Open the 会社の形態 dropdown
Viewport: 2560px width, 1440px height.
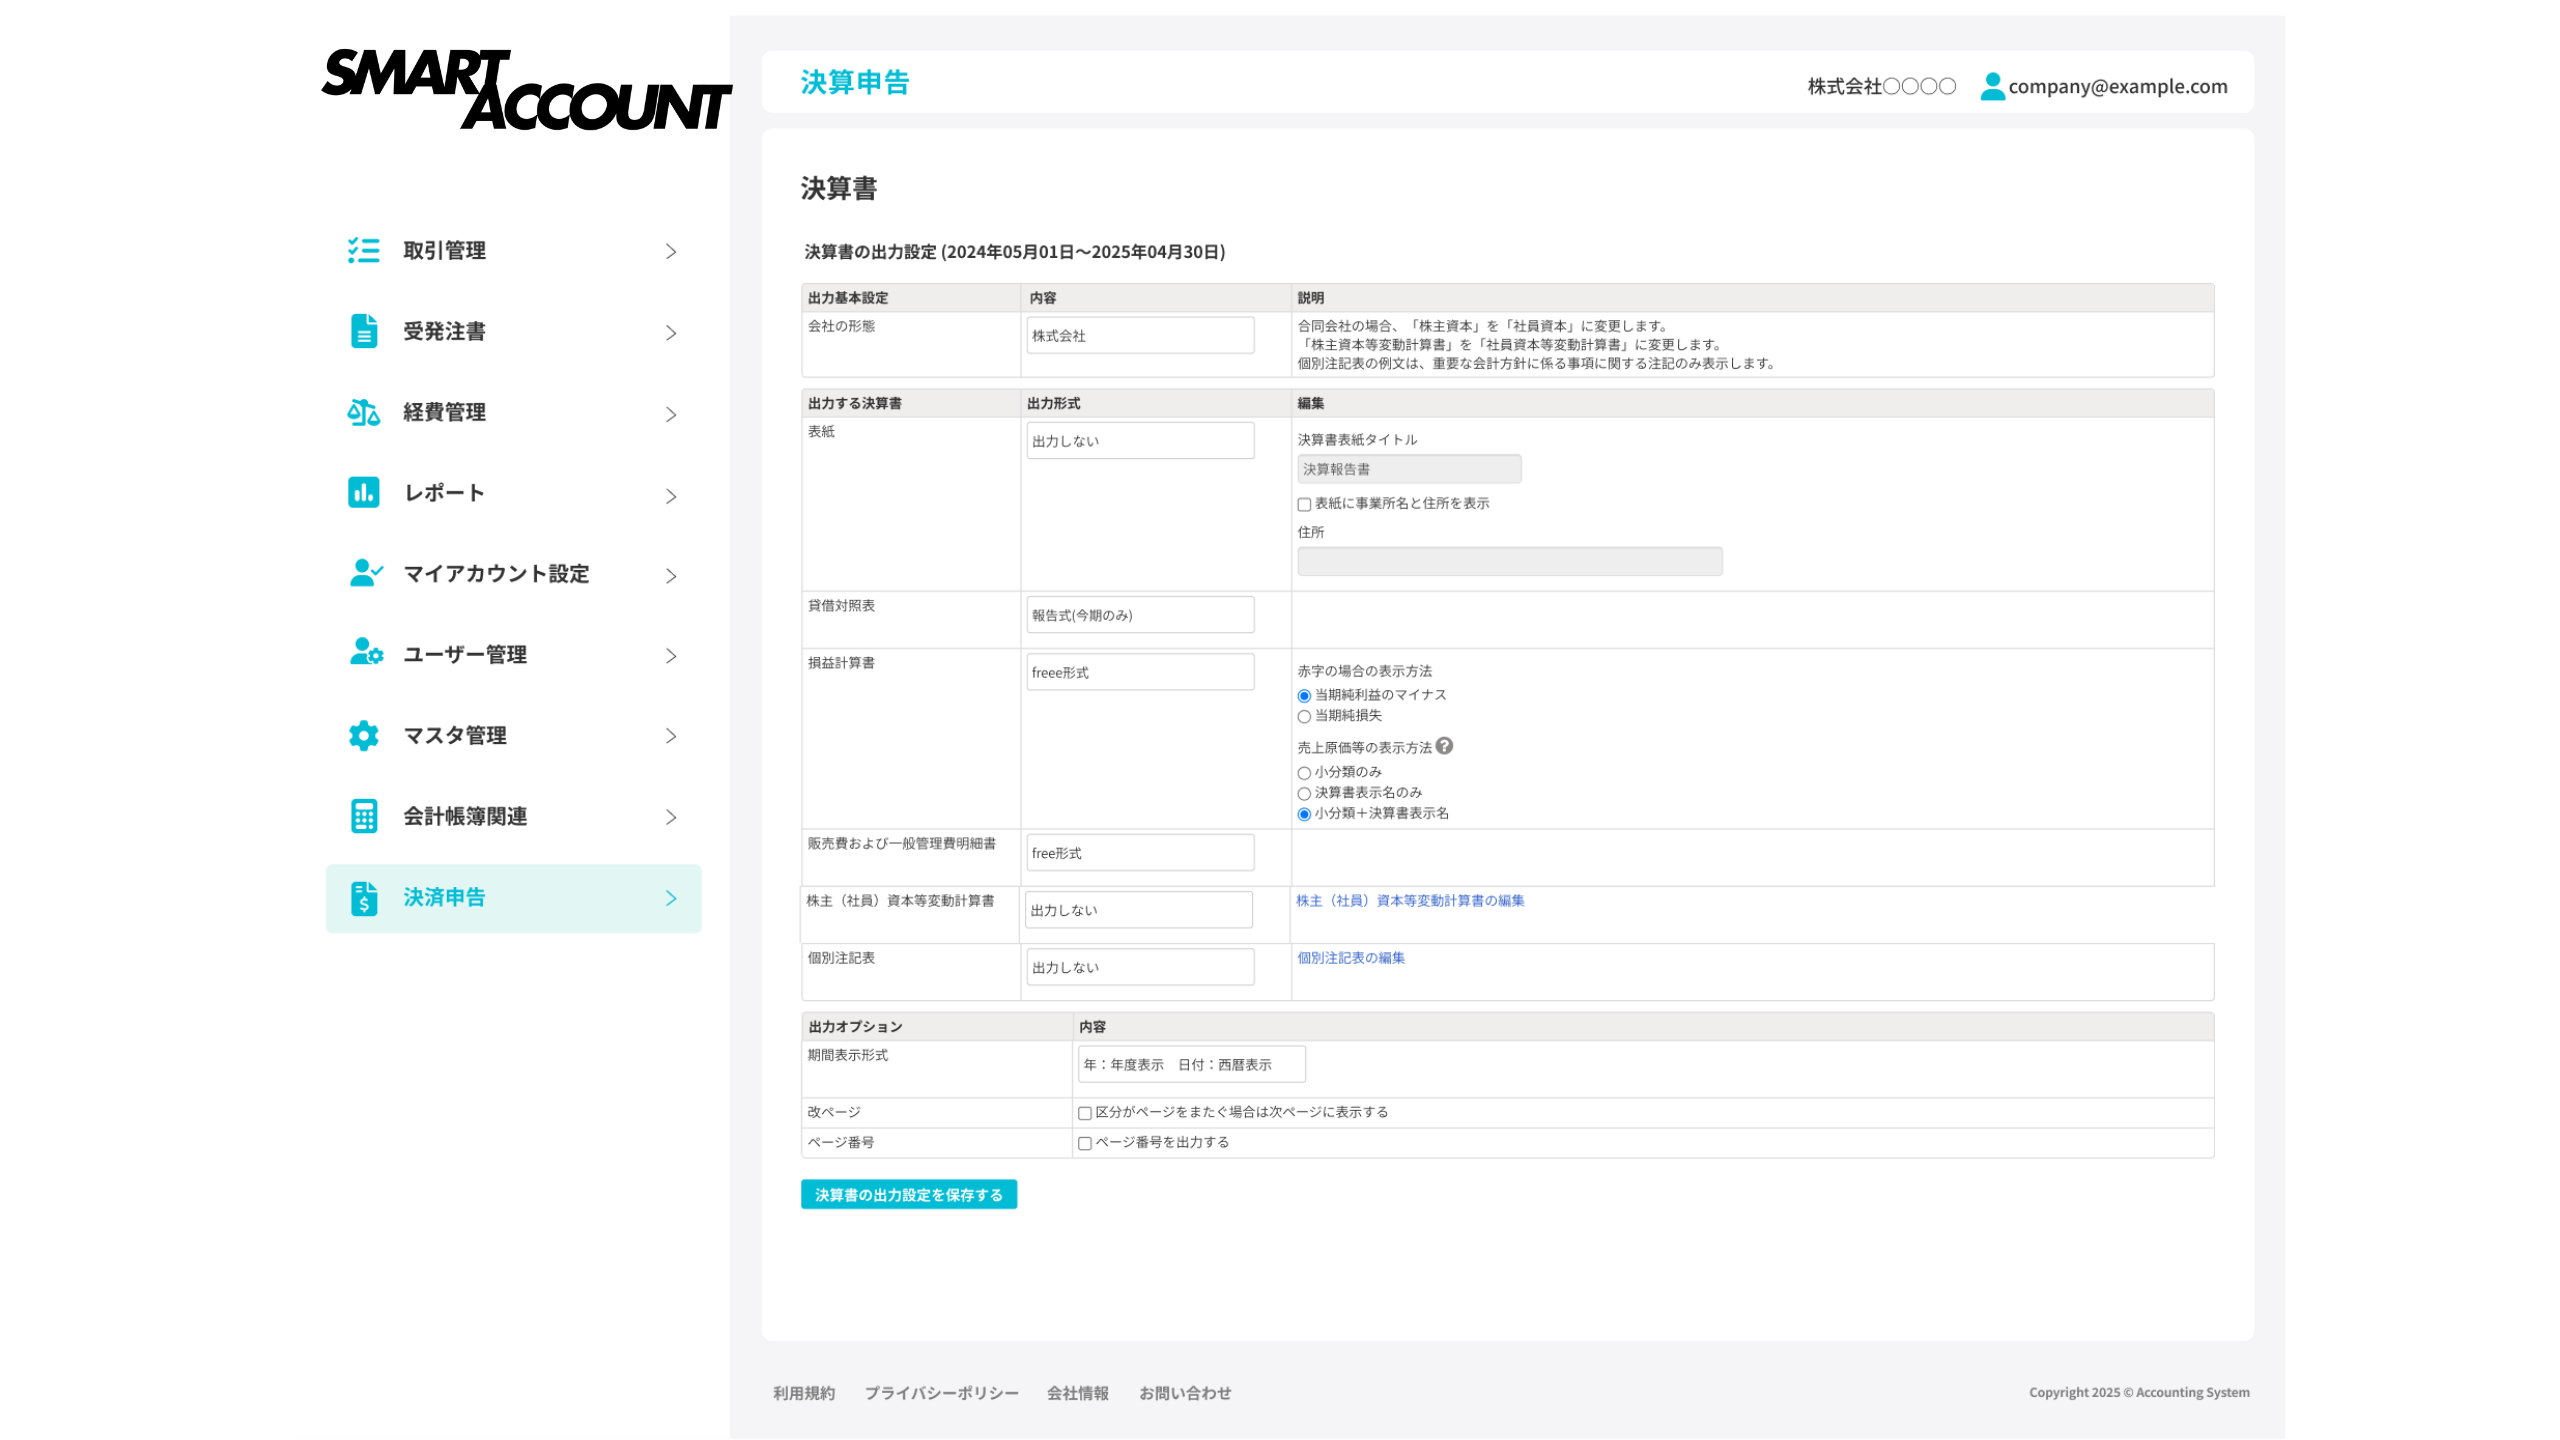click(x=1140, y=336)
